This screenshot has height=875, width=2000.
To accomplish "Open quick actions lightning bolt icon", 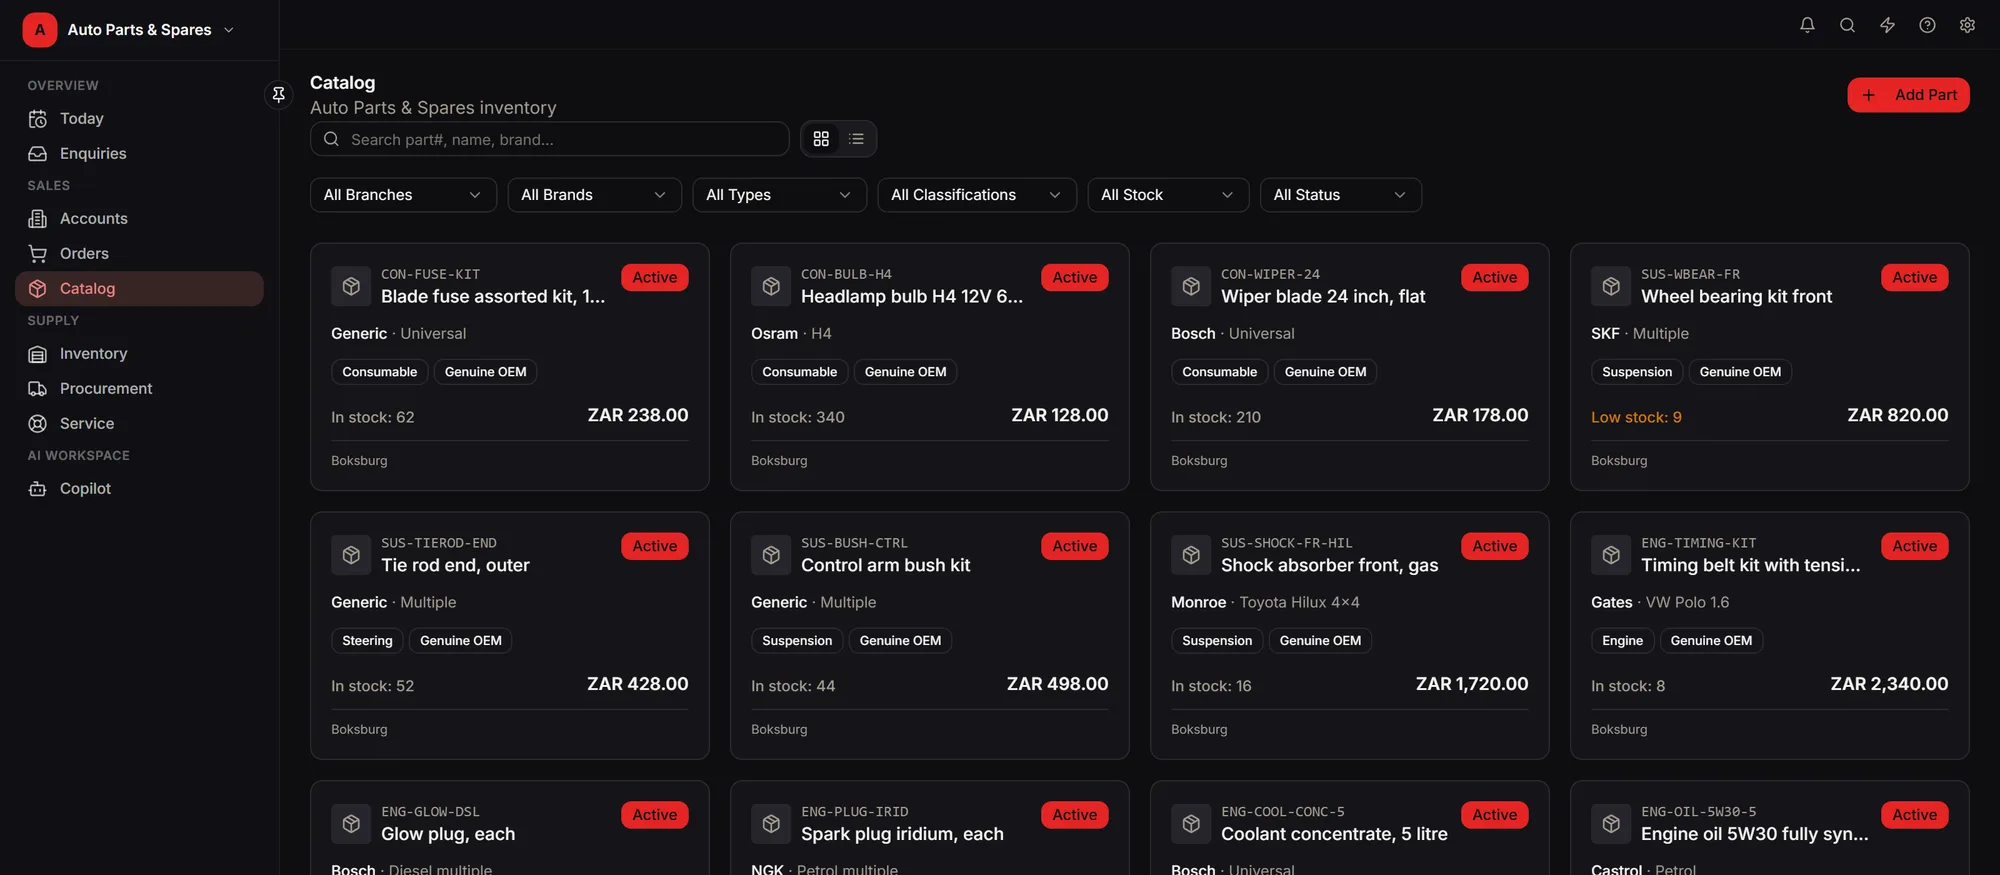I will pyautogui.click(x=1887, y=25).
